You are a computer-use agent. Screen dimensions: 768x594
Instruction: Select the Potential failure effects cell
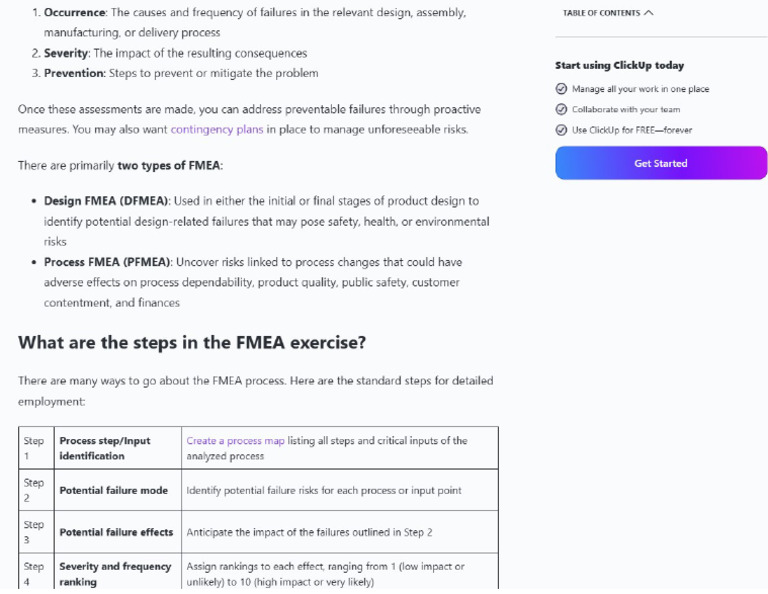[118, 532]
